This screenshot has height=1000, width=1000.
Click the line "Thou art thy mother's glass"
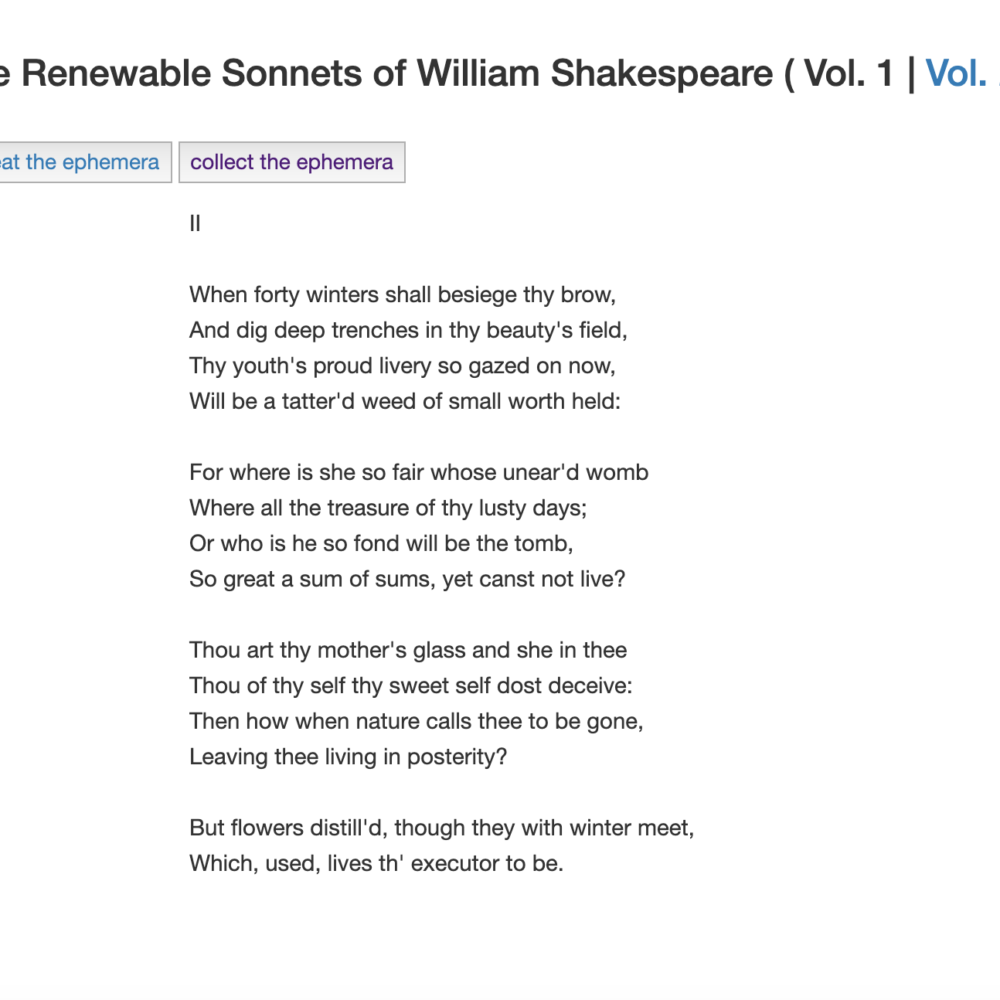[408, 650]
